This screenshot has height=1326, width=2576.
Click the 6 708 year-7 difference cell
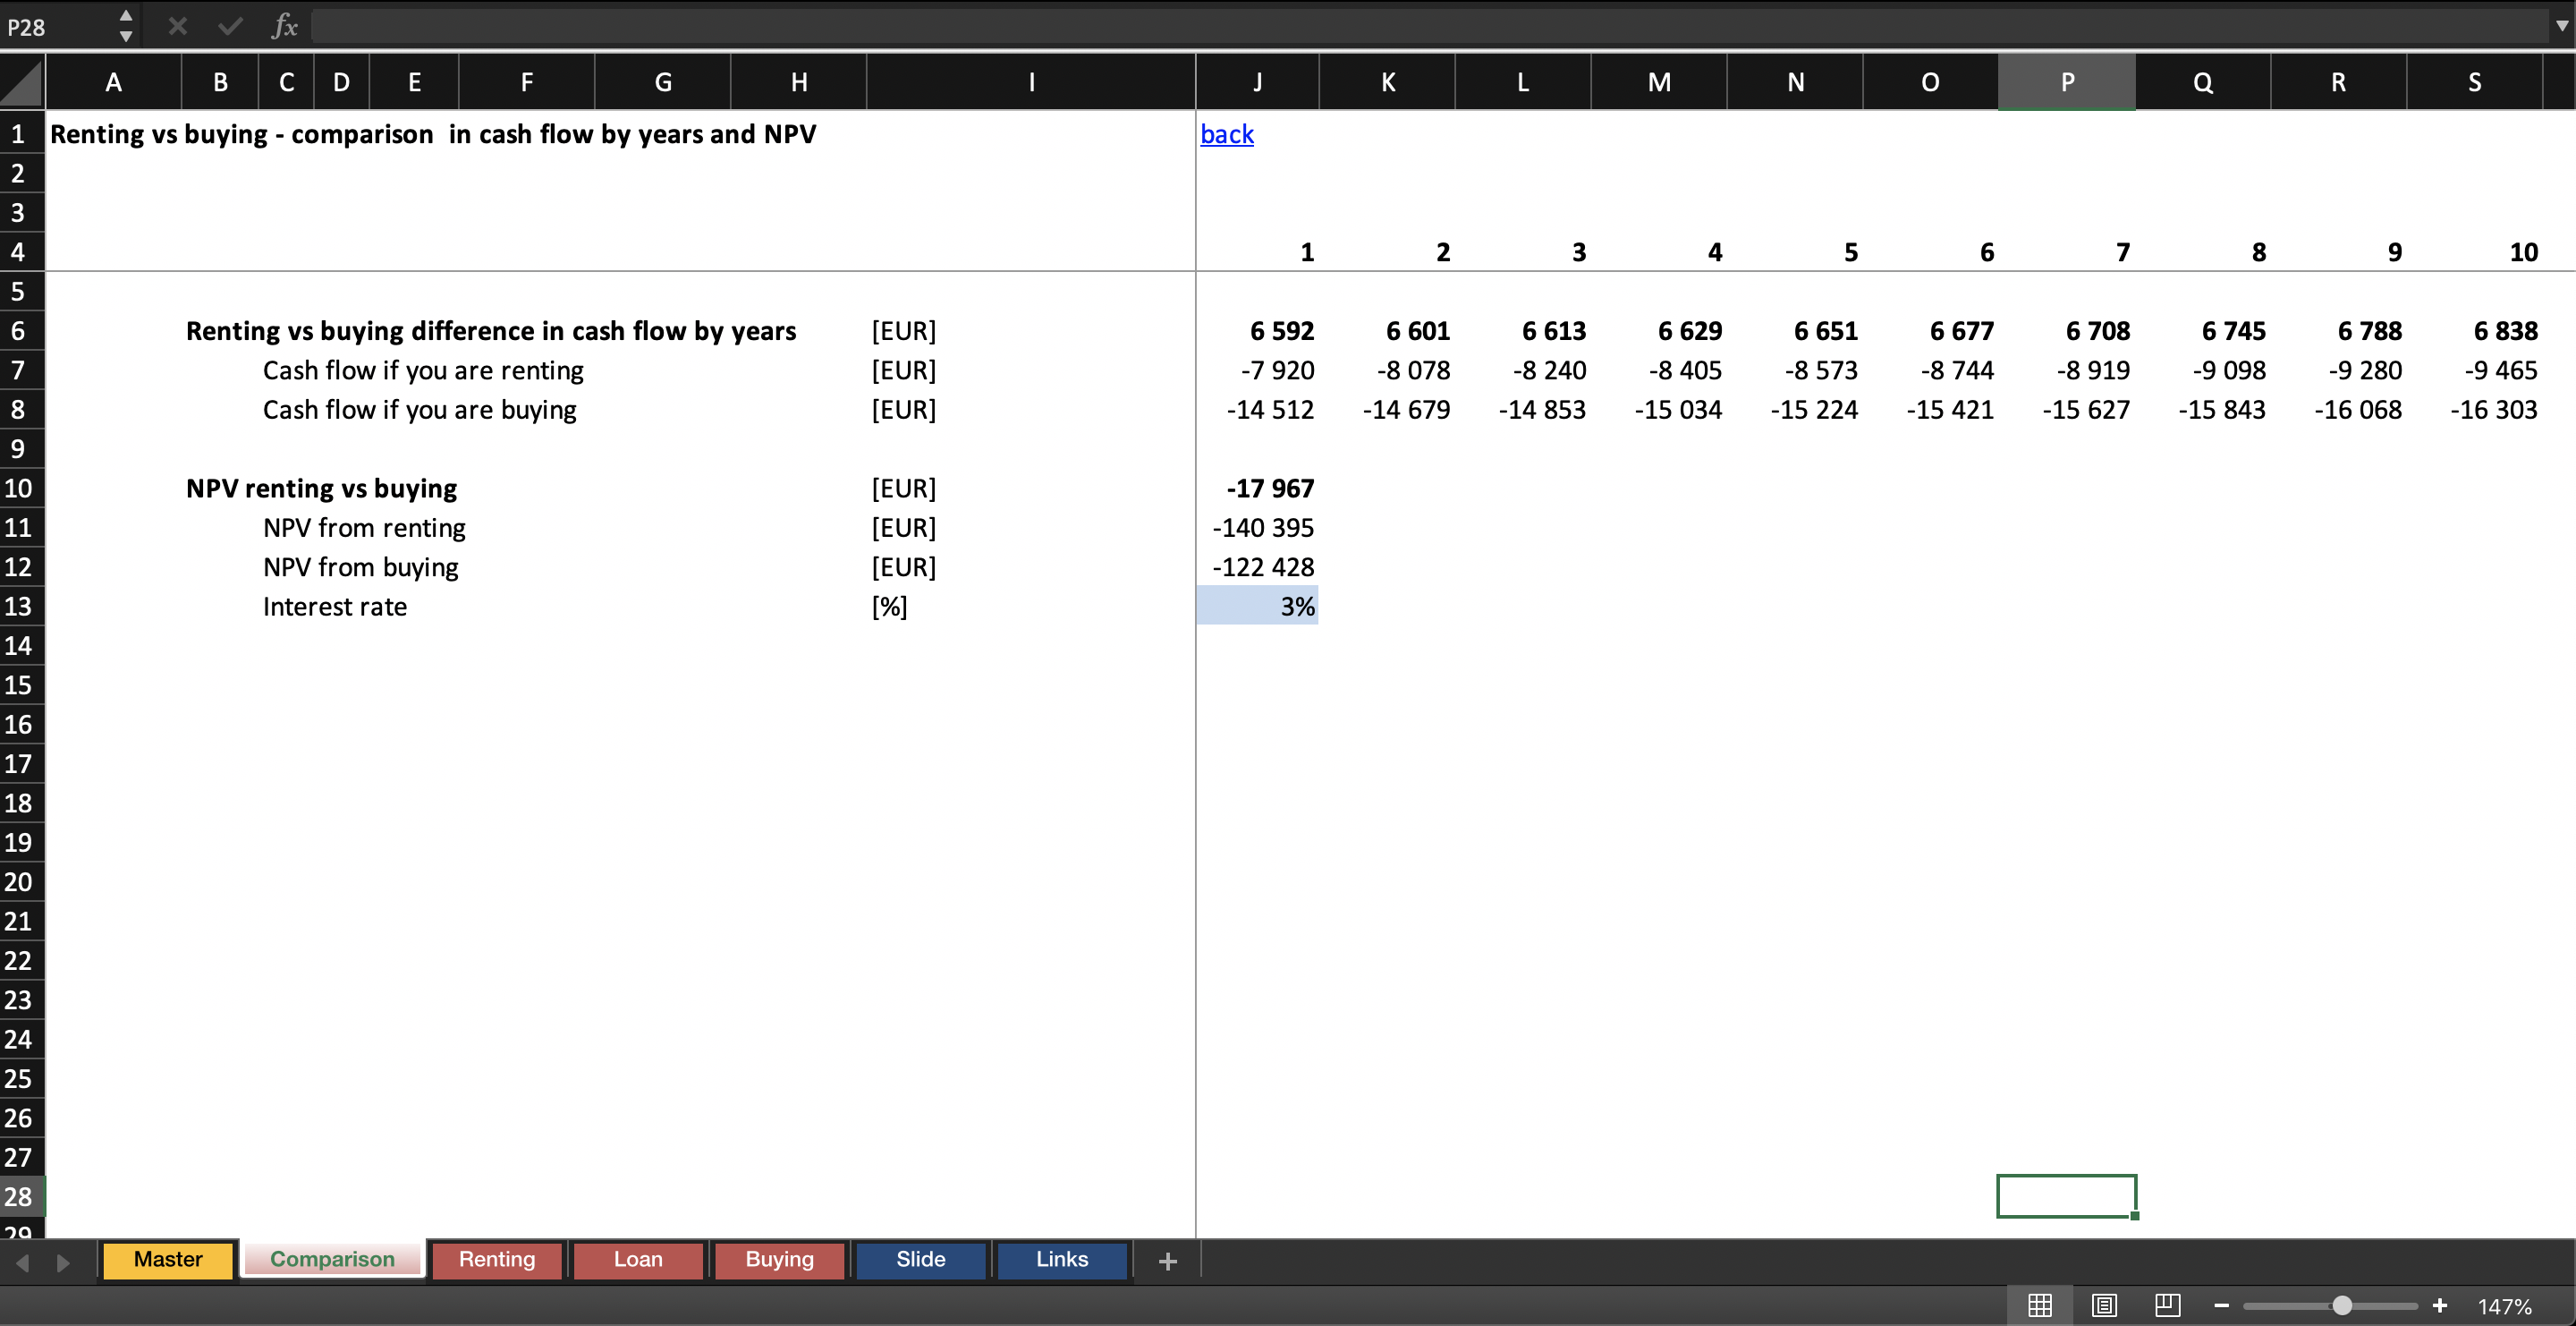tap(2067, 331)
